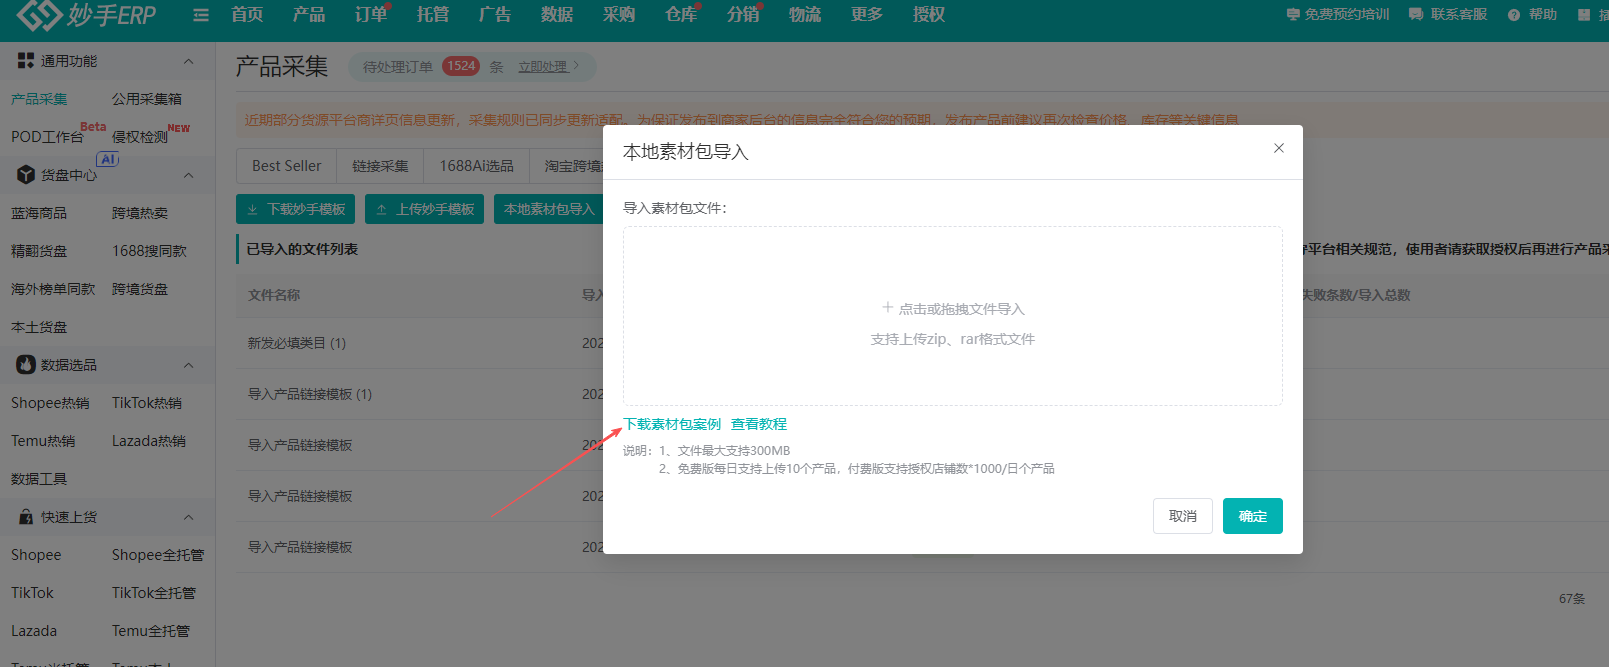The image size is (1609, 667).
Task: Open 精翻货盘 in sidebar
Action: [x=39, y=251]
